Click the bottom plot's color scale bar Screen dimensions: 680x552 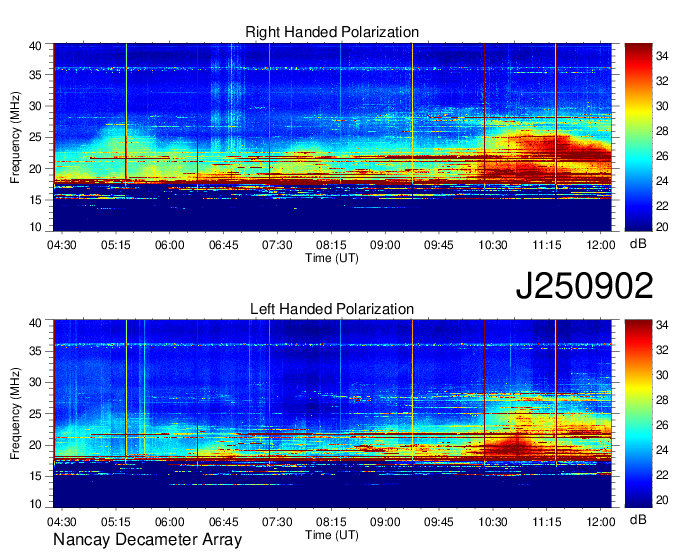tap(638, 414)
